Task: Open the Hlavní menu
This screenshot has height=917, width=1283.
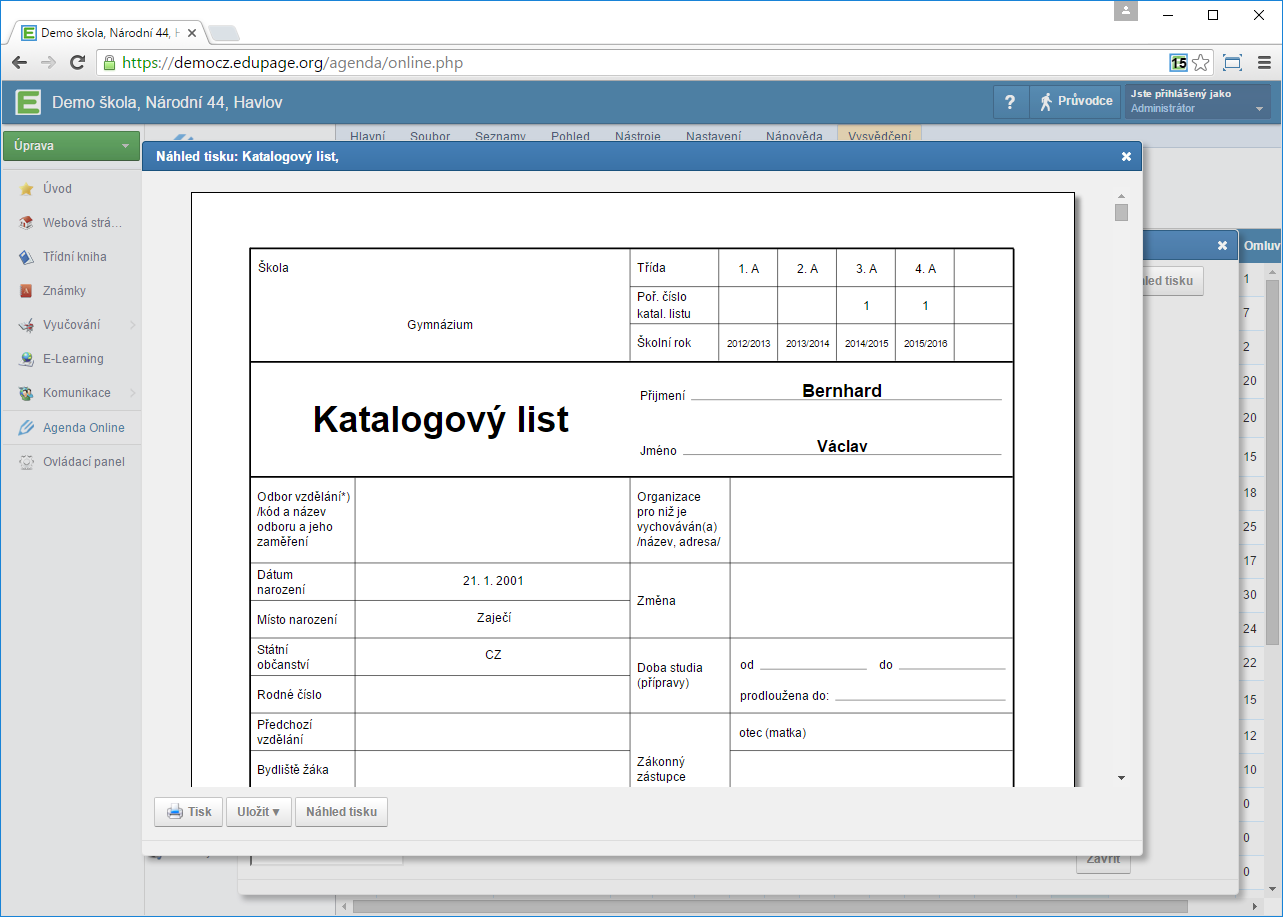Action: 367,136
